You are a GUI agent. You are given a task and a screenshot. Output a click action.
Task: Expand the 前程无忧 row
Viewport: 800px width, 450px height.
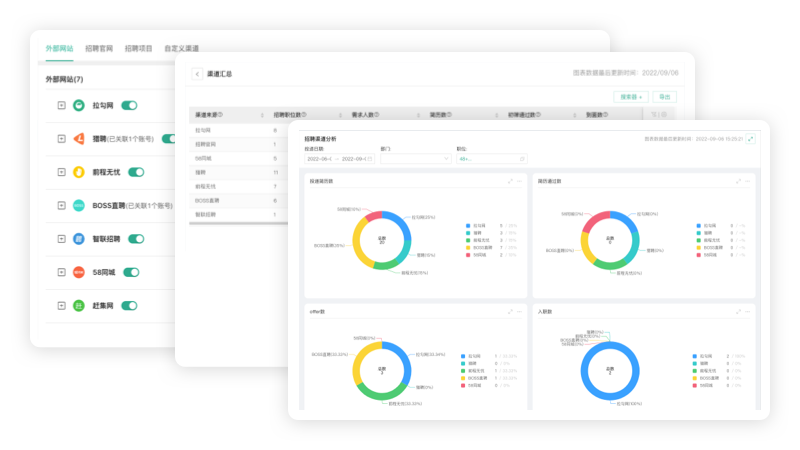click(x=61, y=172)
